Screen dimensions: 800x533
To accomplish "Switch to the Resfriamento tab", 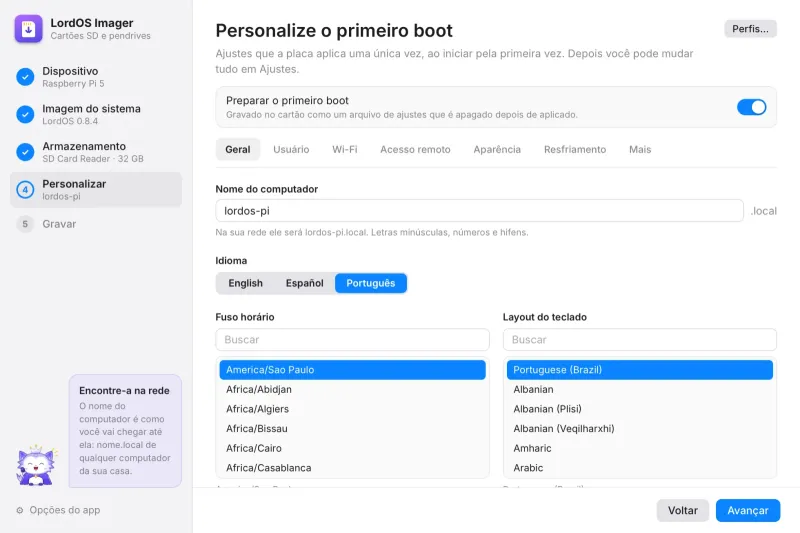I will pos(575,149).
